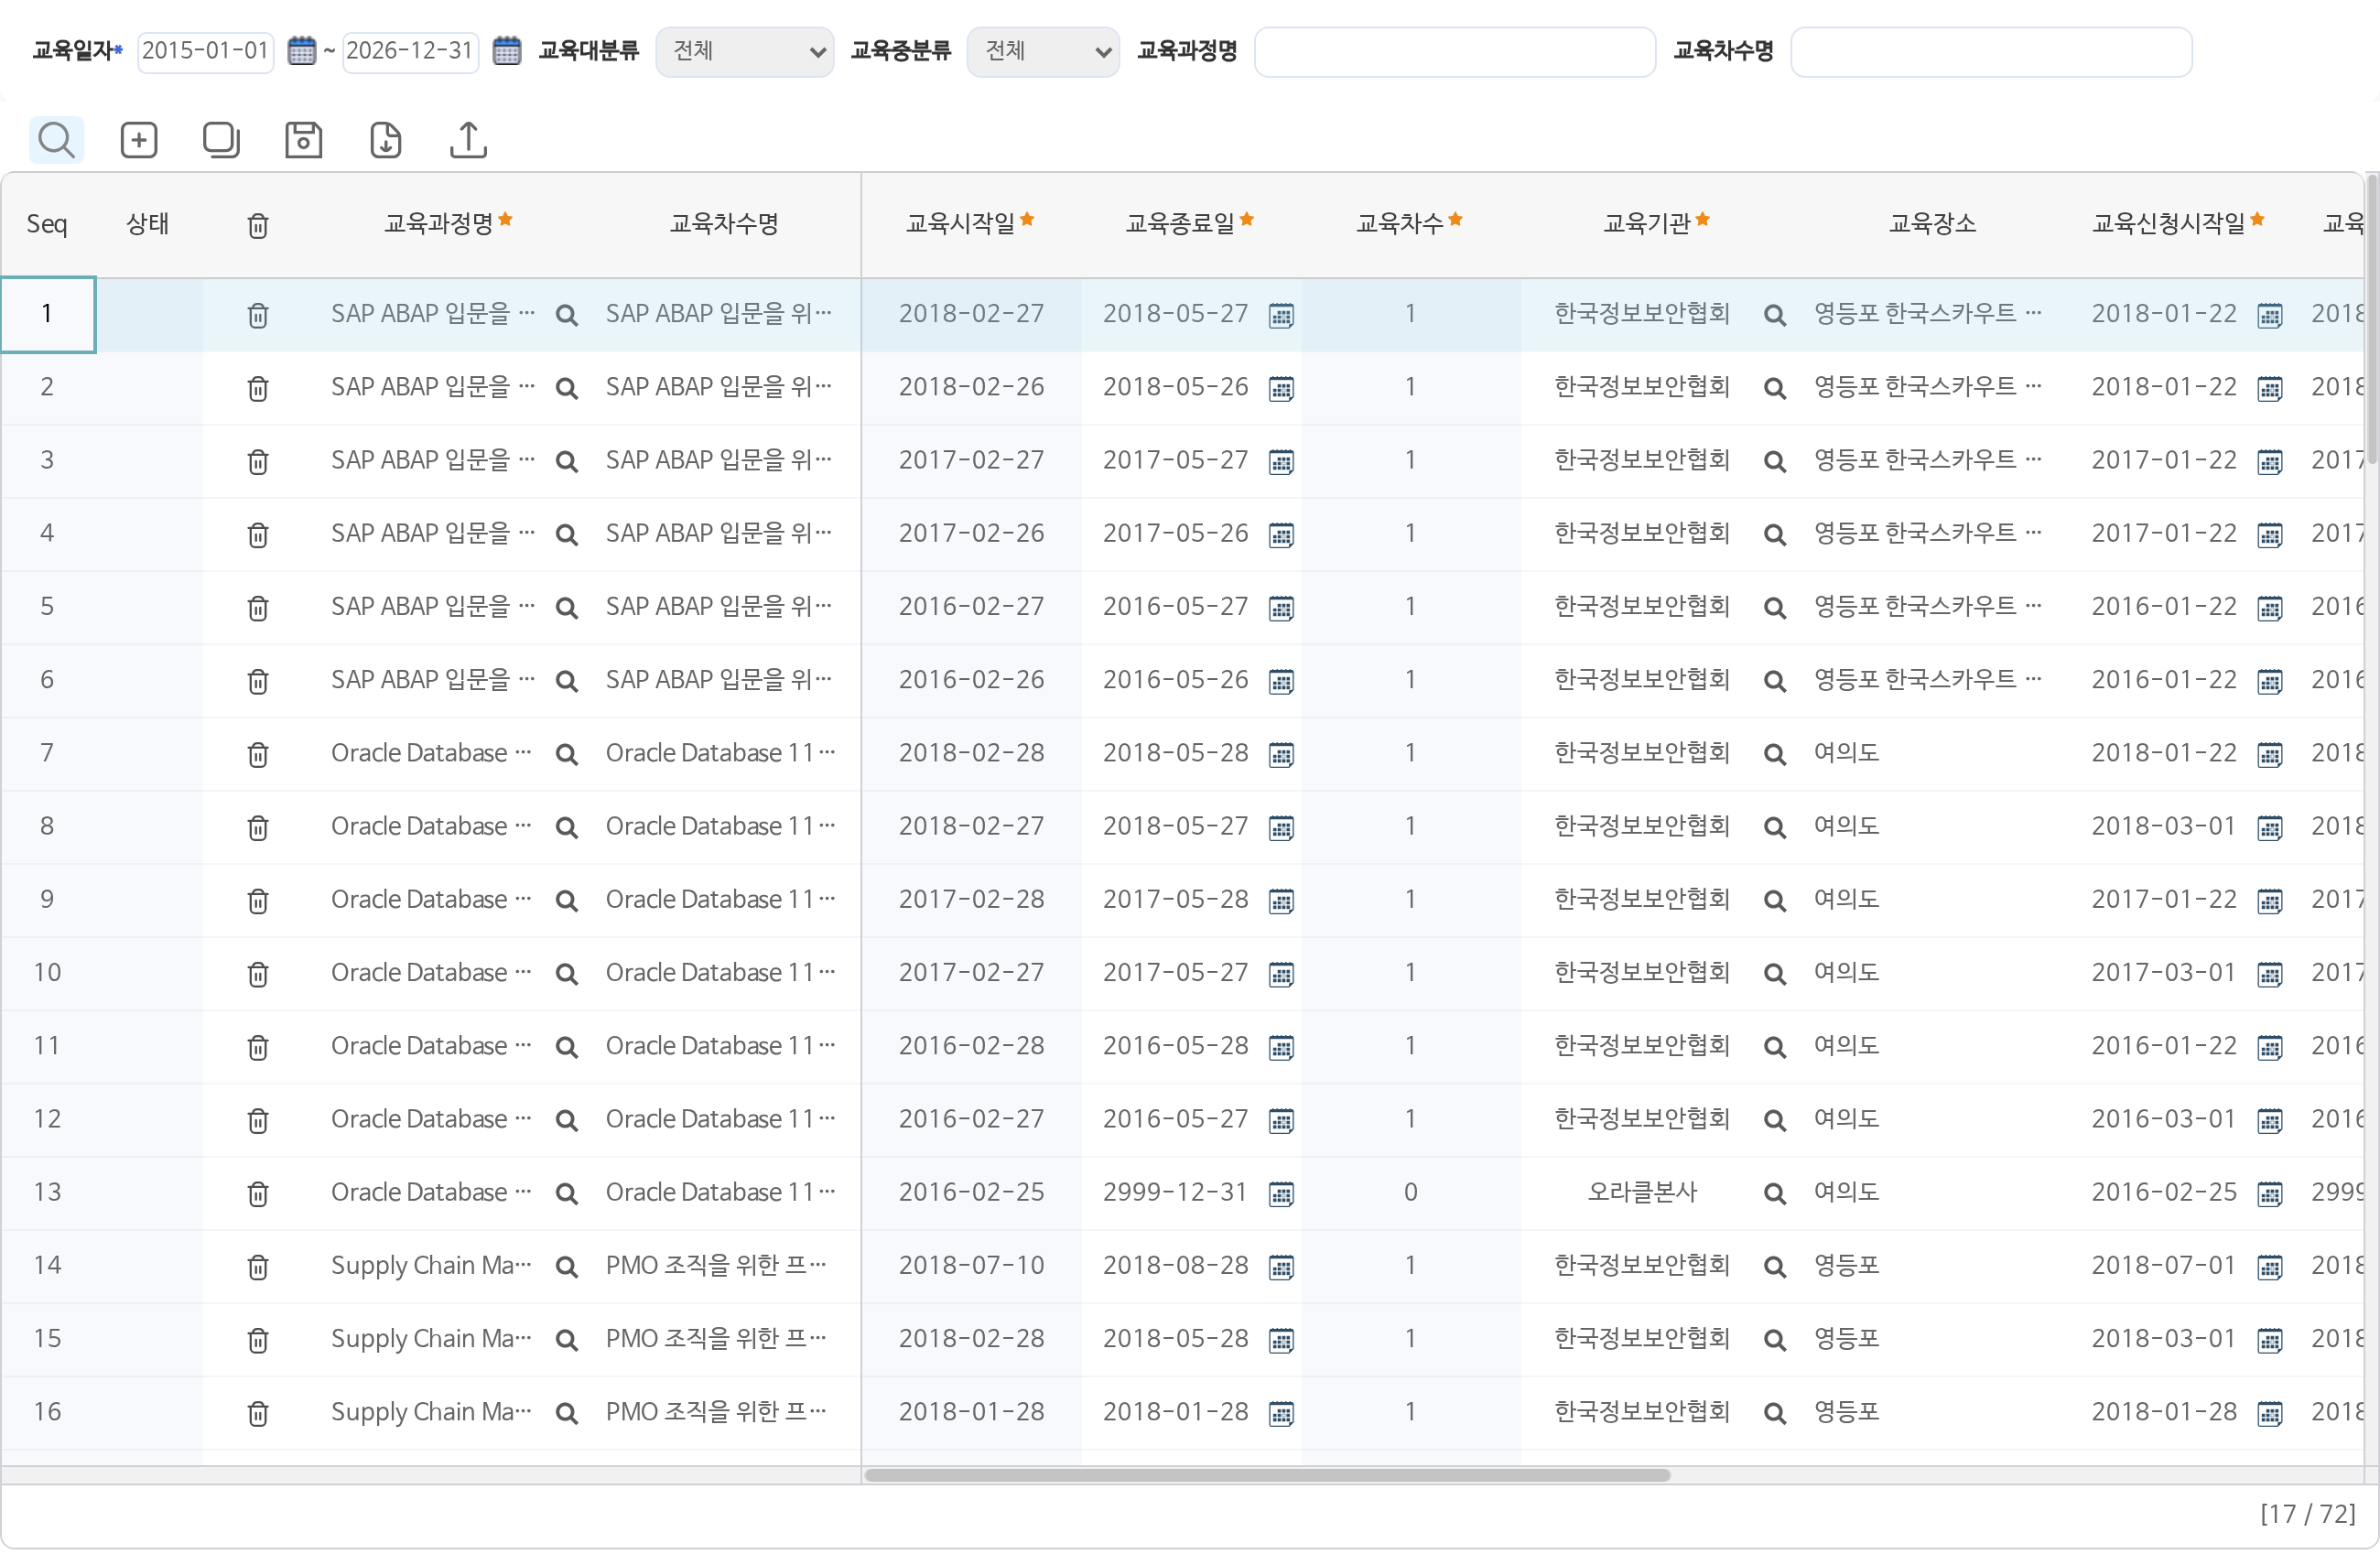Click 교육차수명 column header in table
Image resolution: width=2380 pixels, height=1554 pixels.
tap(724, 224)
